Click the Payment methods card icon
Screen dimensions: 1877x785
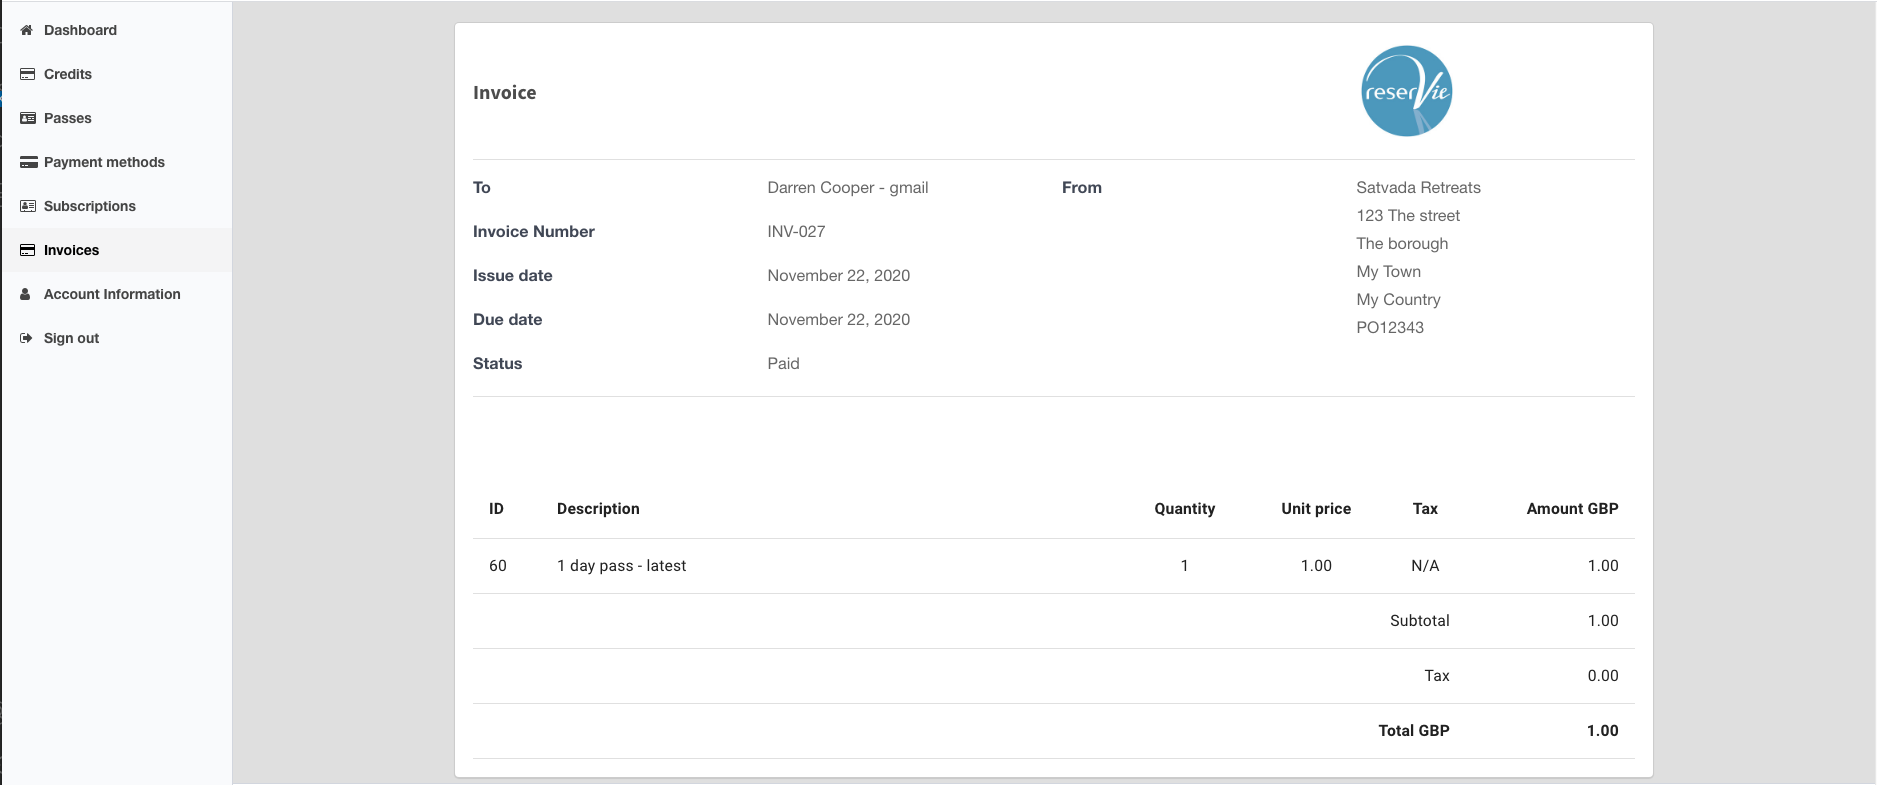29,162
